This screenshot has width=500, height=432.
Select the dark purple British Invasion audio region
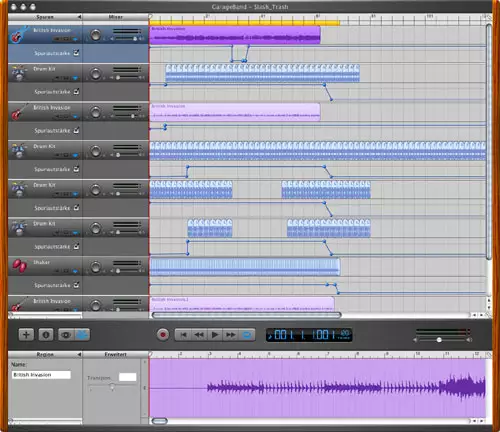point(235,35)
